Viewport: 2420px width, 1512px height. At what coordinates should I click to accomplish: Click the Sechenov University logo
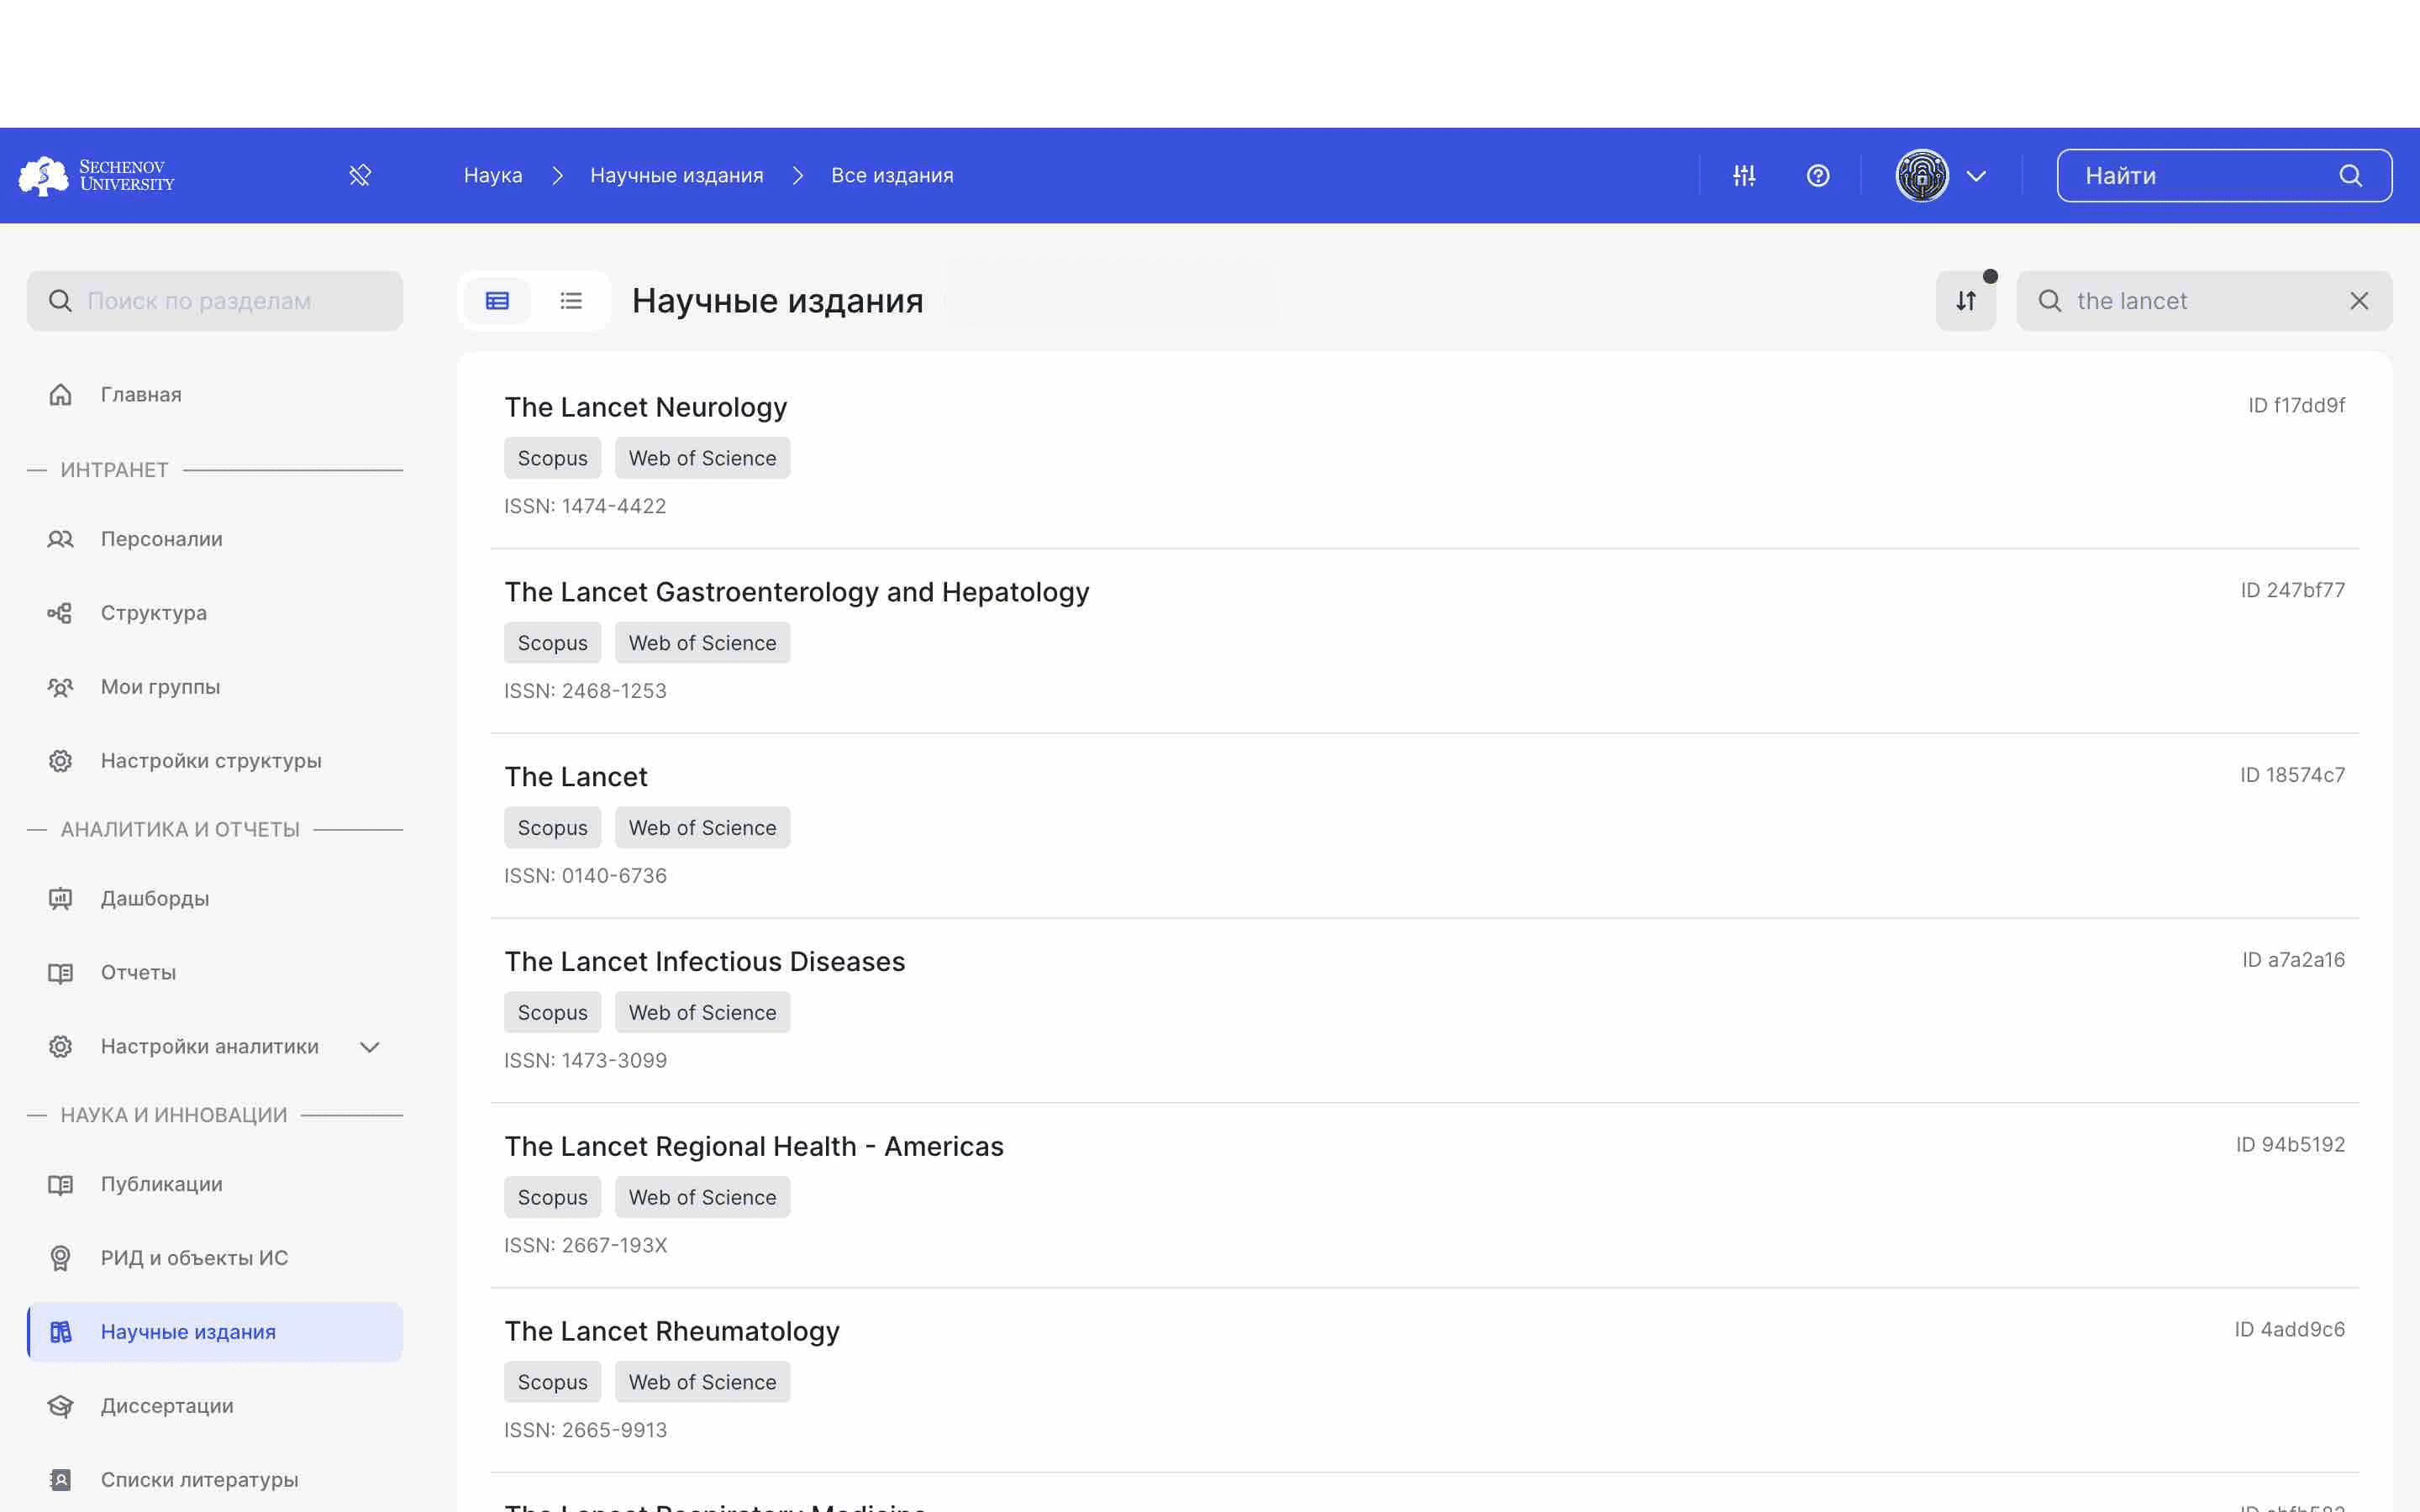97,176
